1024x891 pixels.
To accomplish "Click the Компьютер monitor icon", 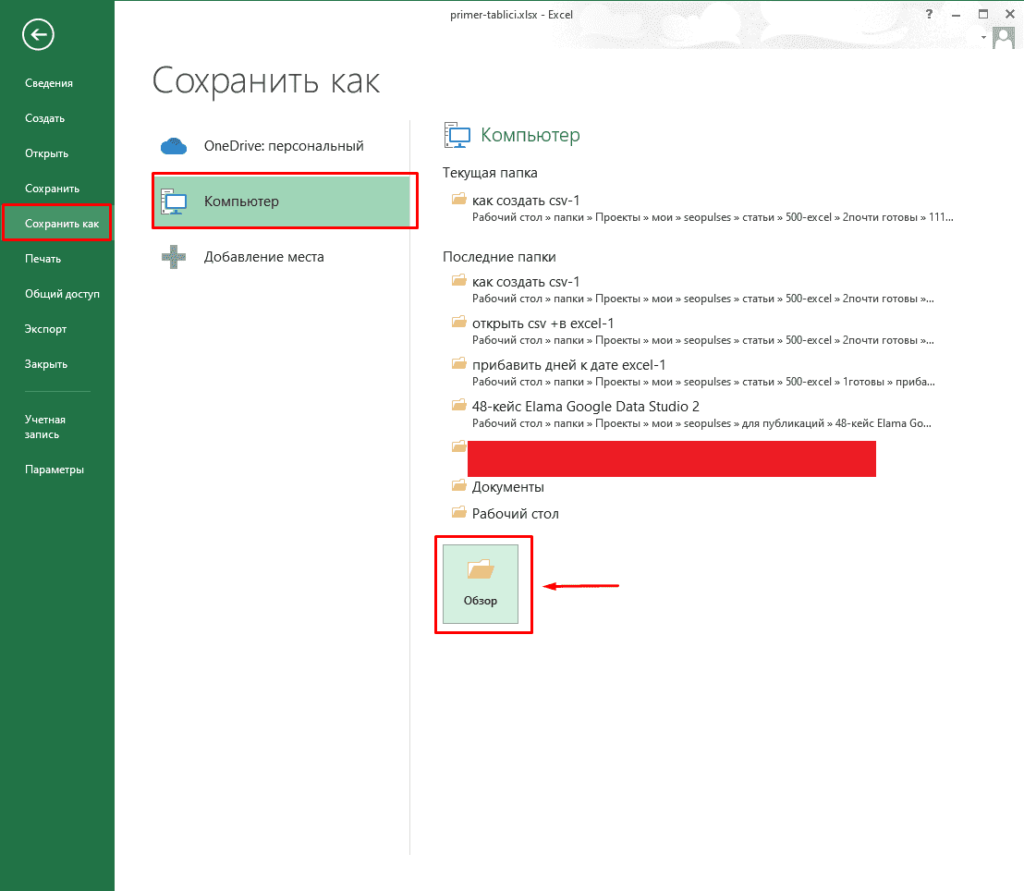I will (174, 202).
